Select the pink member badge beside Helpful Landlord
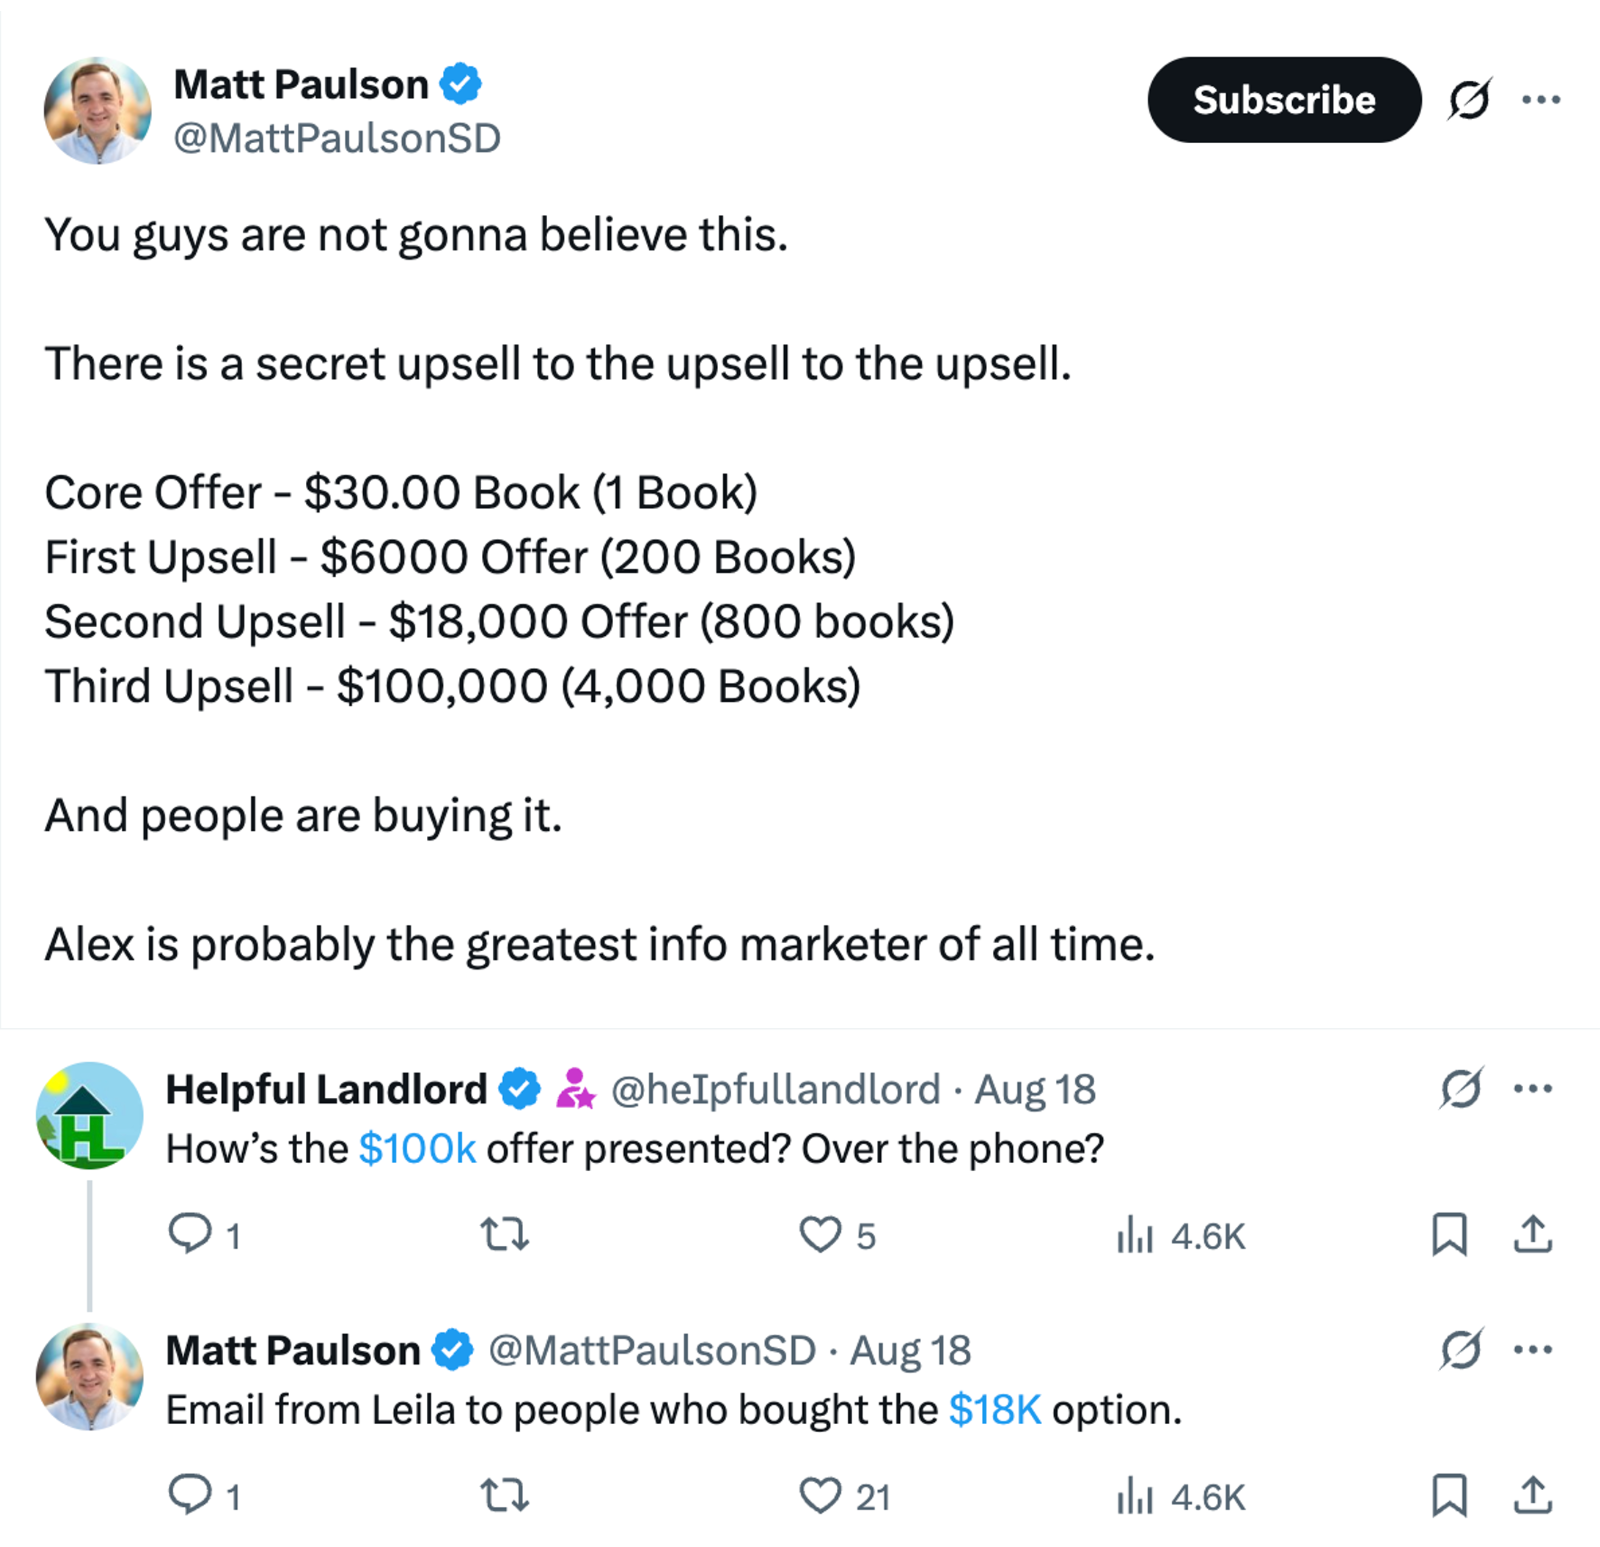 576,1088
